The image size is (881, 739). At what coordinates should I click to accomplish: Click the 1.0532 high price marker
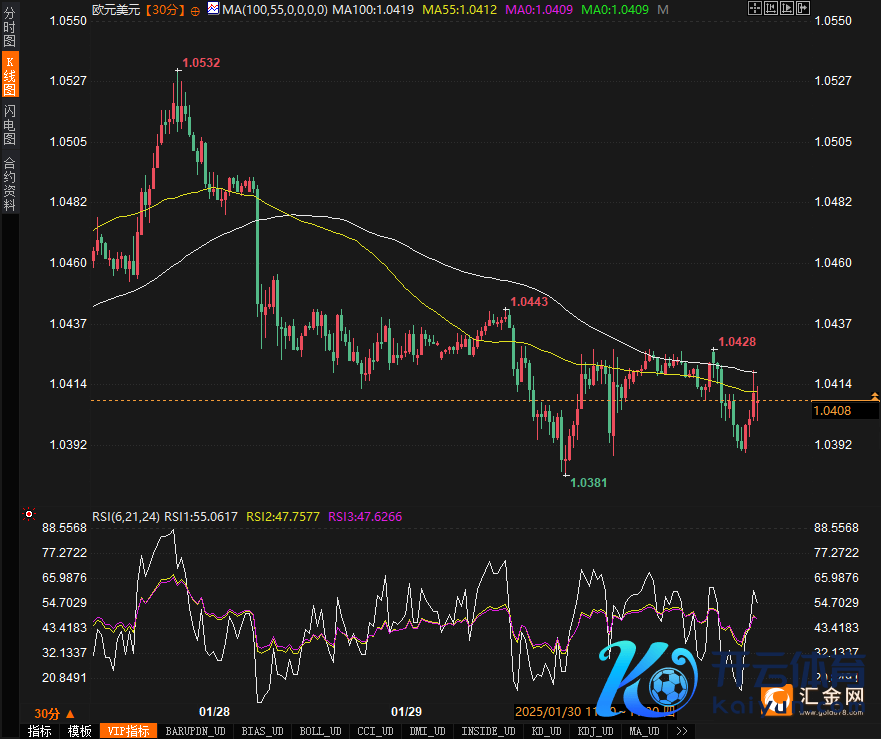[200, 62]
